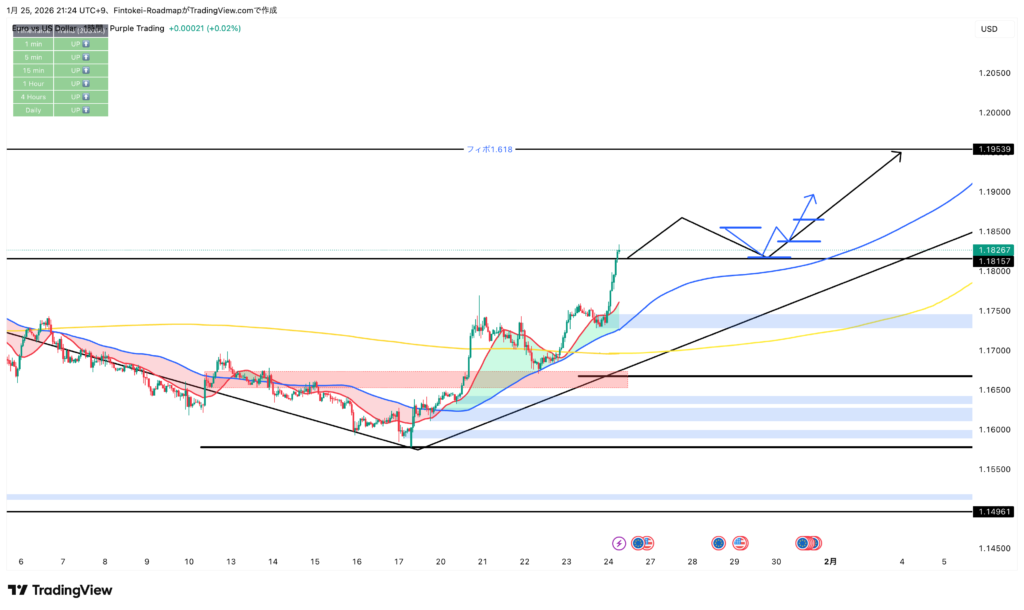Select the 5 min timeframe cell
1024x610 pixels.
click(x=33, y=57)
